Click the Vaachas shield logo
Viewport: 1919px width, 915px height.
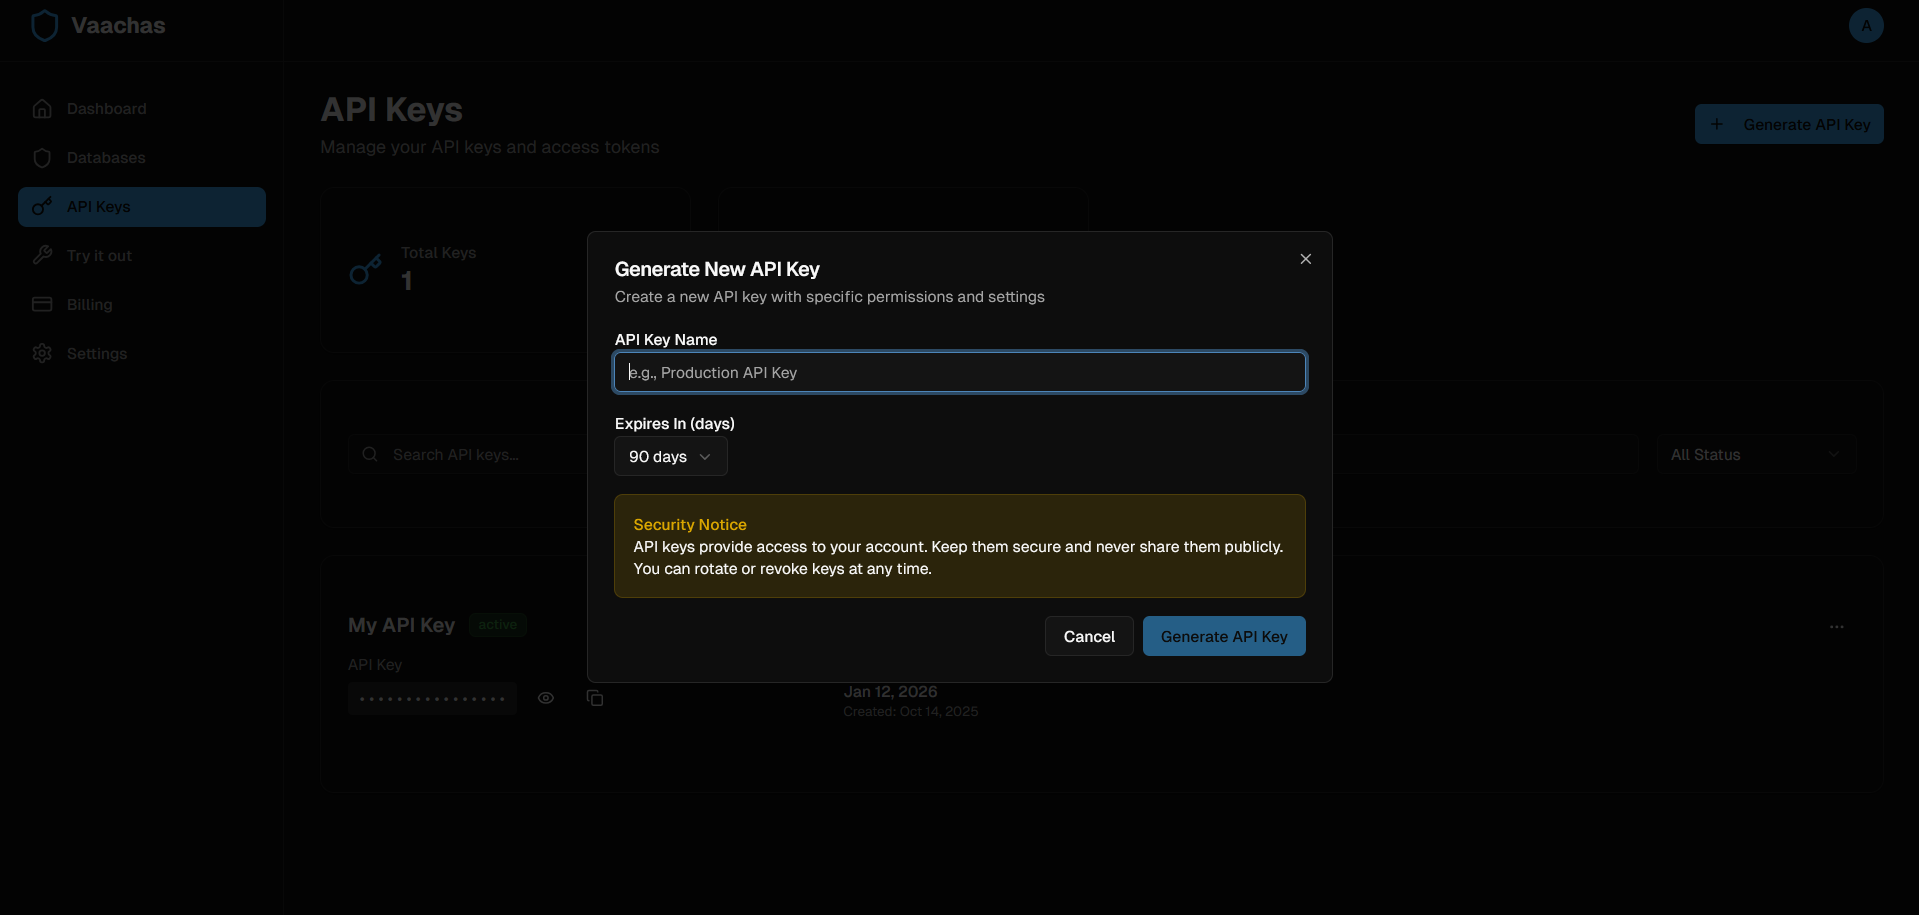[x=44, y=25]
